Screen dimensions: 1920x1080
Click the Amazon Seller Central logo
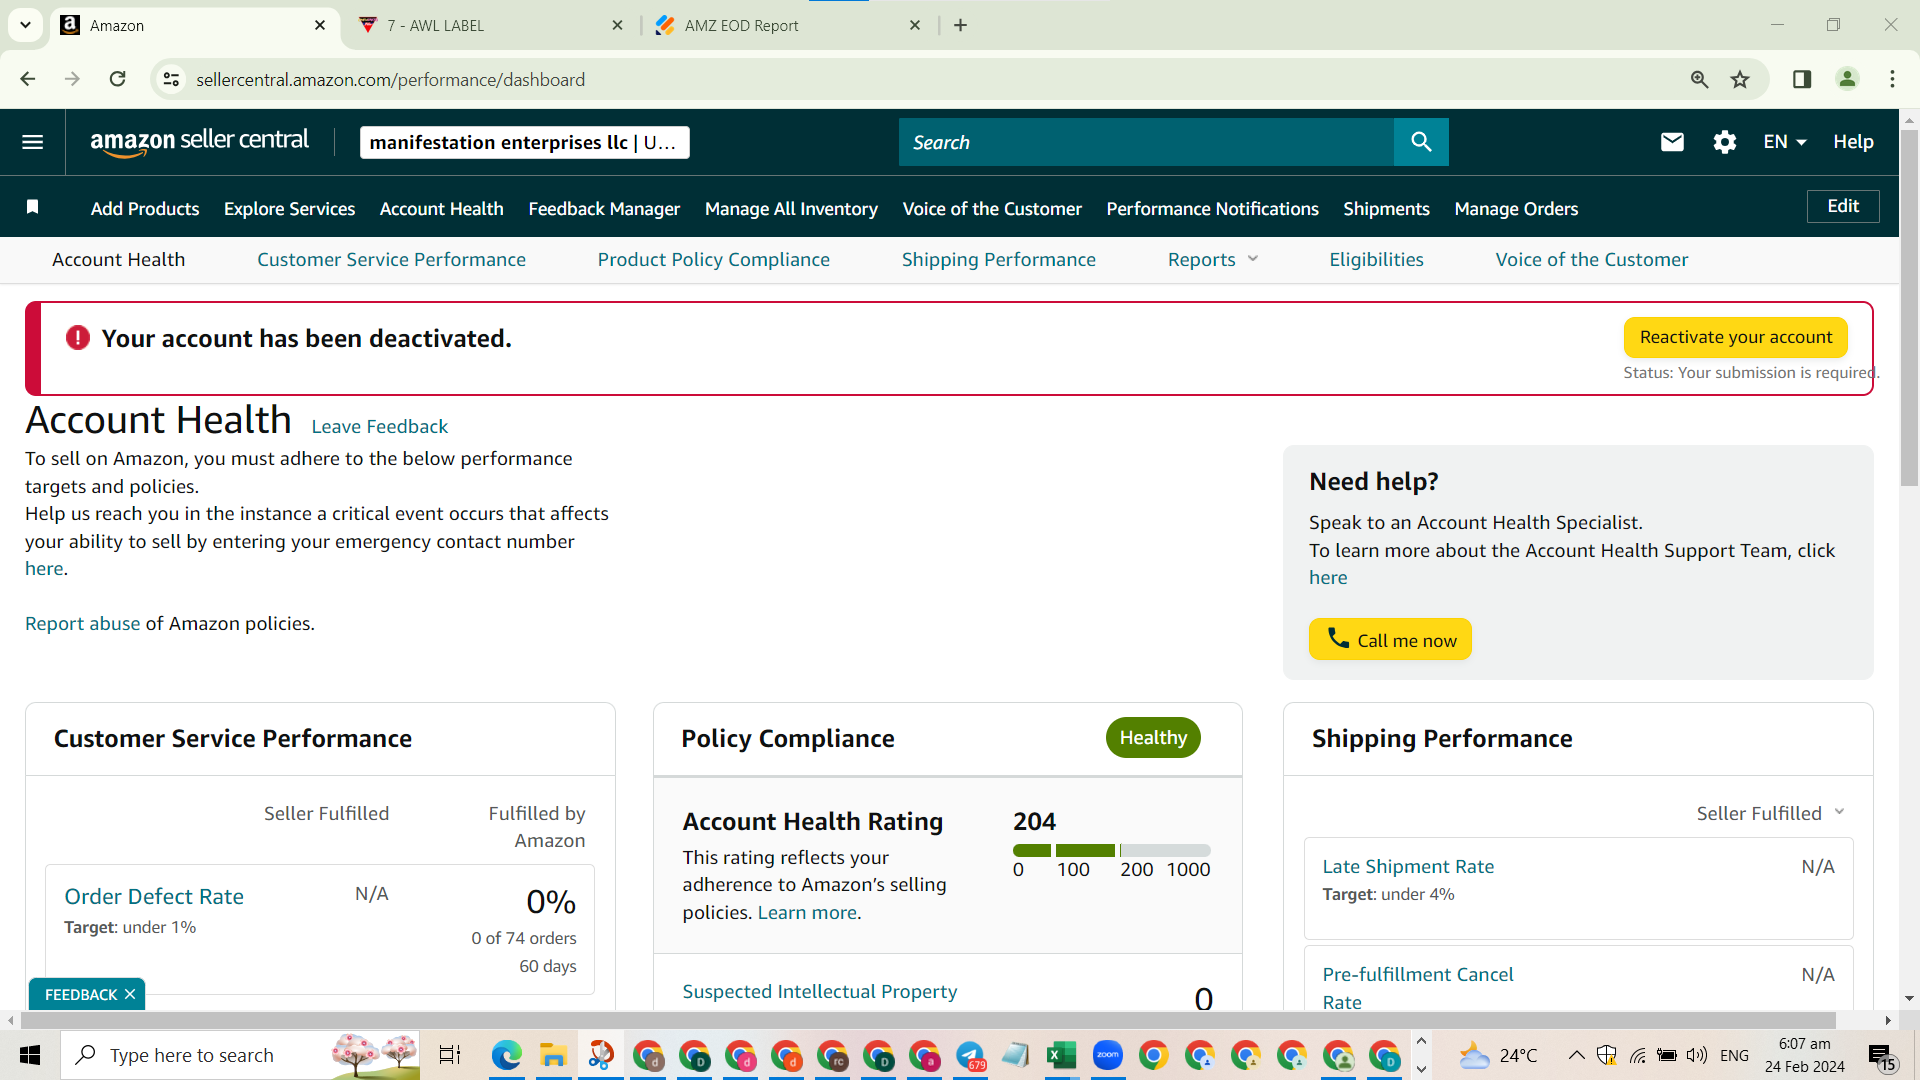point(200,142)
